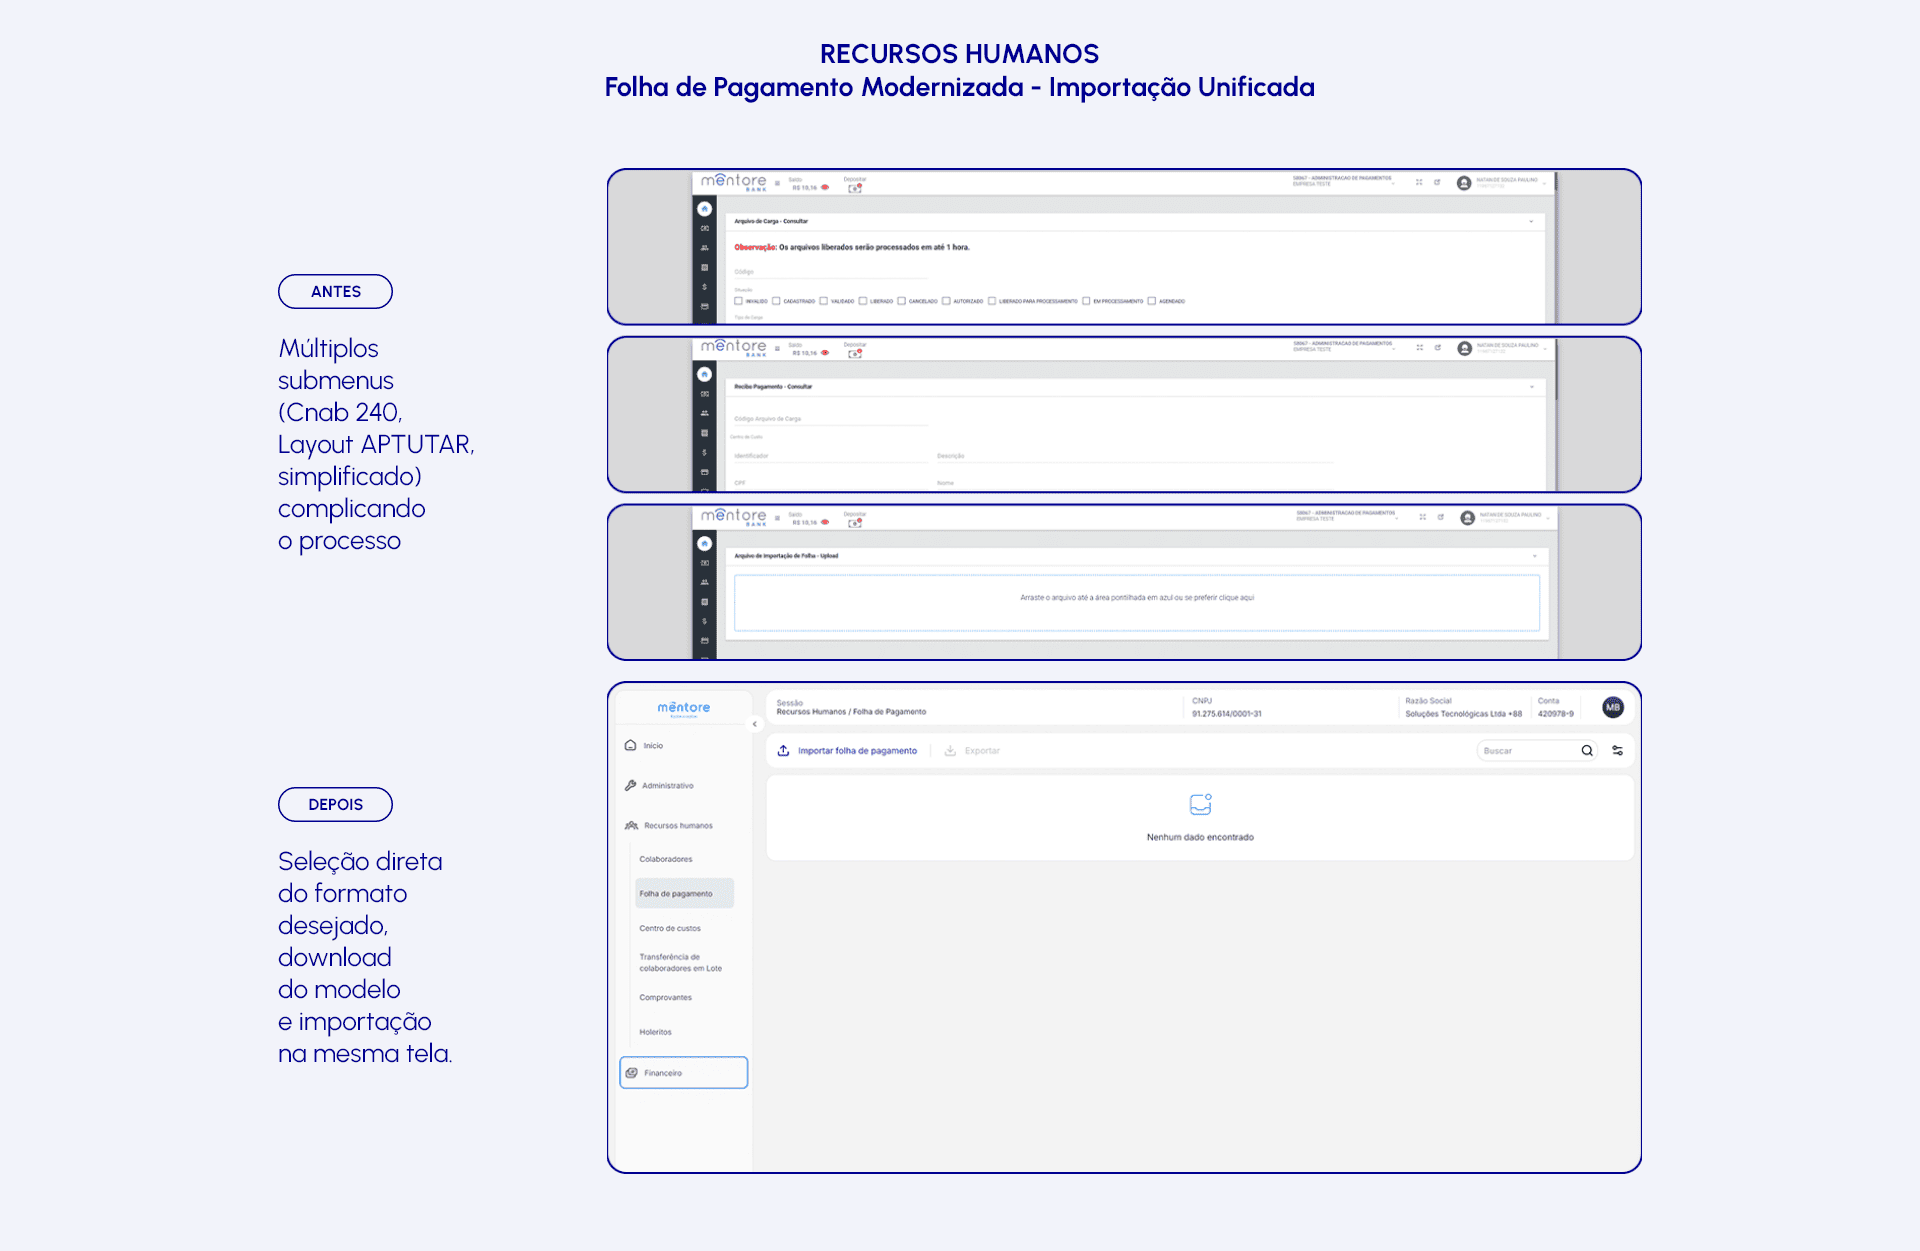Image resolution: width=1920 pixels, height=1251 pixels.
Task: Click Importar folha de pagamento button
Action: tap(847, 750)
